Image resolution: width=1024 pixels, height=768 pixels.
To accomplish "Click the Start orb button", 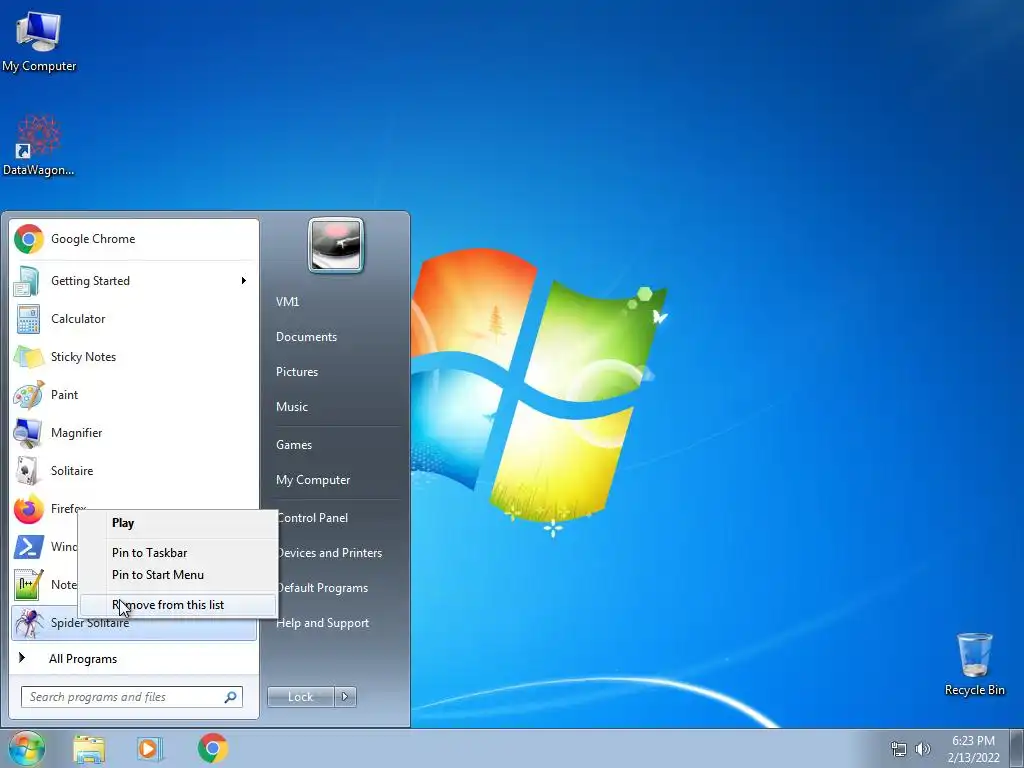I will [27, 748].
